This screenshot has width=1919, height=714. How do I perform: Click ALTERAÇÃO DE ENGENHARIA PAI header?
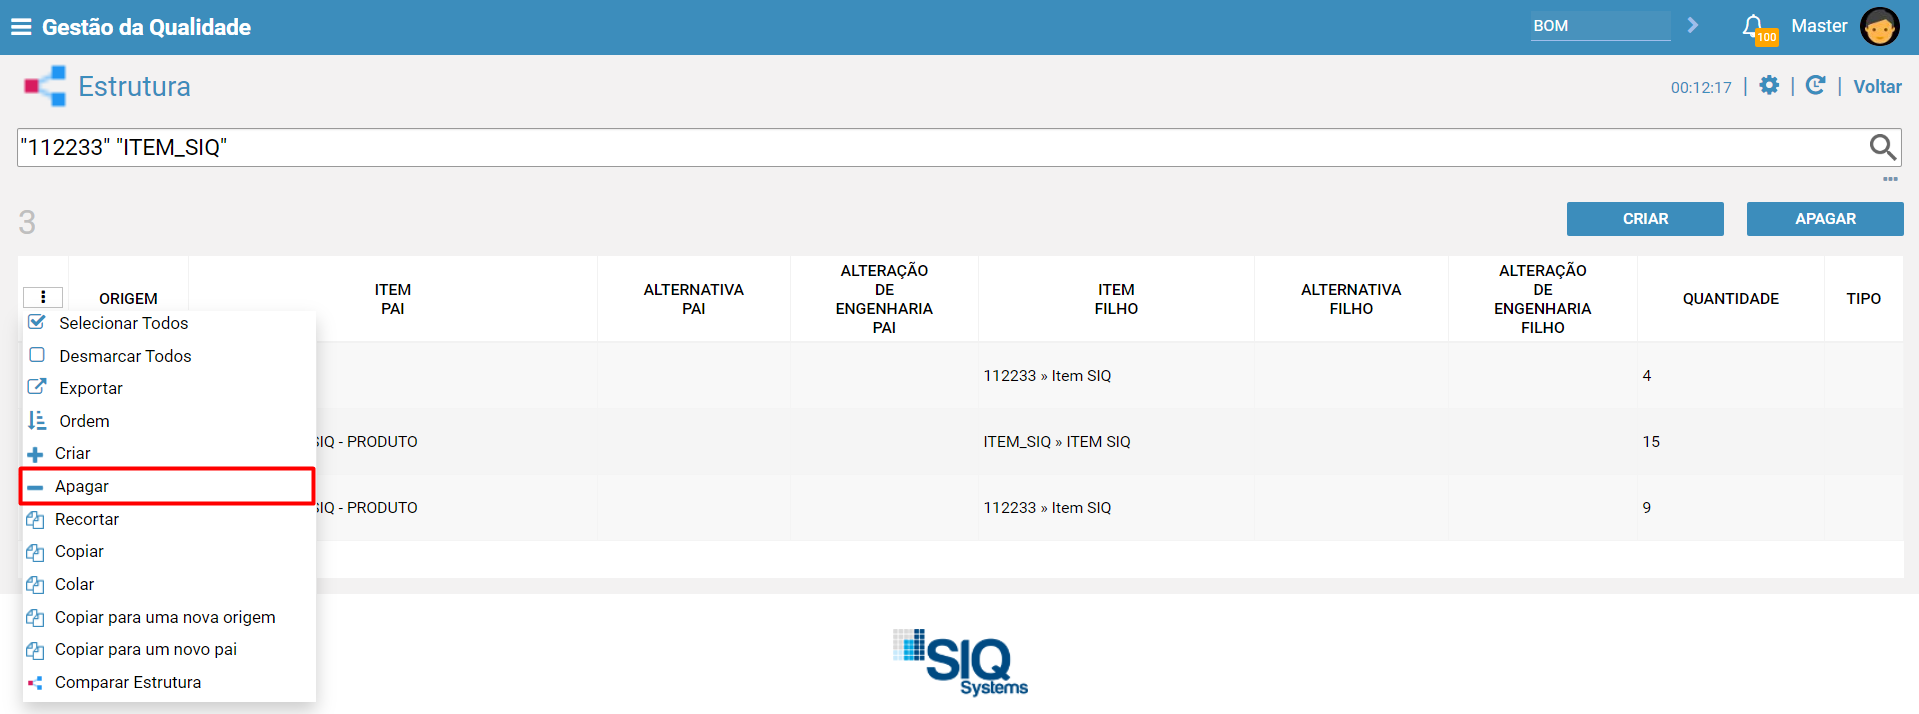coord(884,298)
